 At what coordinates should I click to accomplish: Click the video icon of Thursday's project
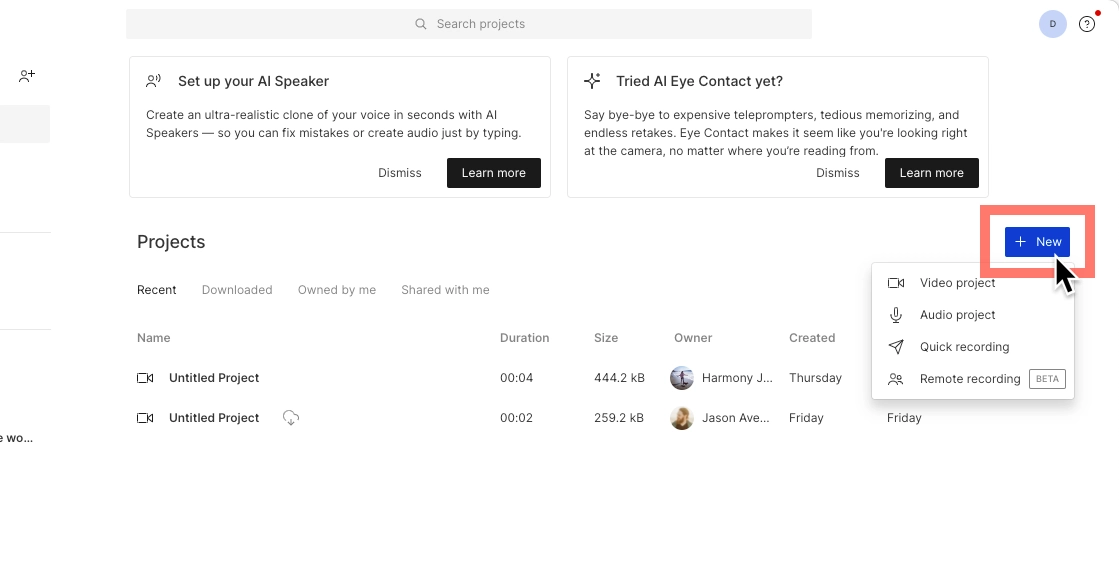[x=145, y=378]
